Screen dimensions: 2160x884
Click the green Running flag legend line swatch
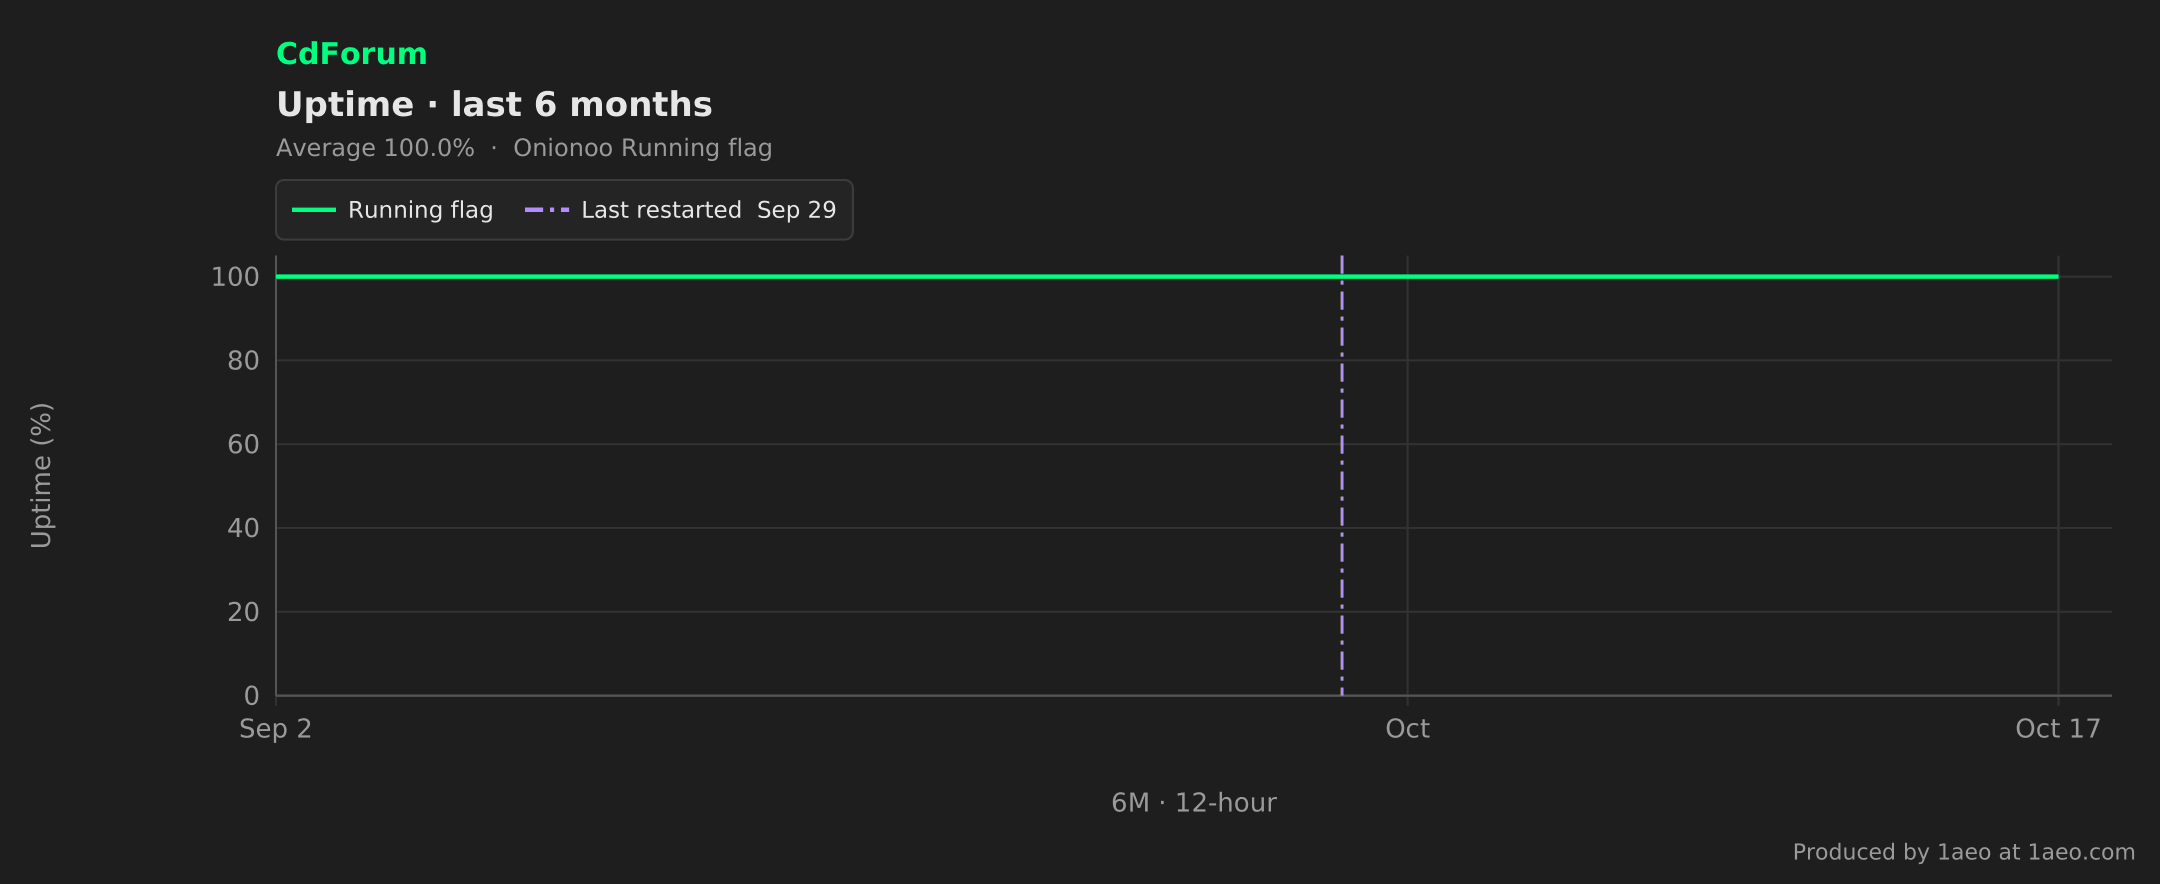313,210
